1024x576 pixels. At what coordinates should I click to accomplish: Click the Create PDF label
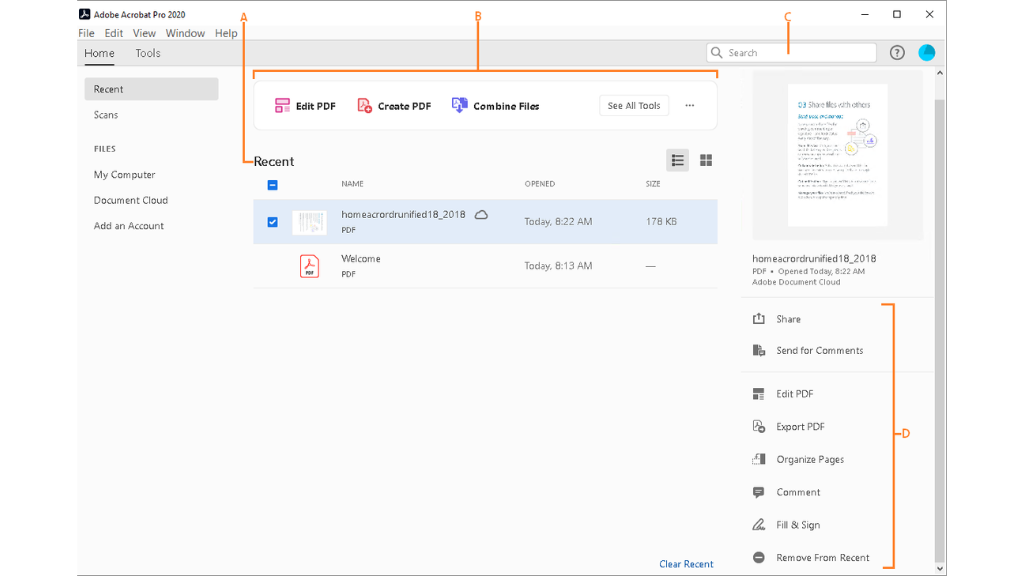pyautogui.click(x=404, y=106)
